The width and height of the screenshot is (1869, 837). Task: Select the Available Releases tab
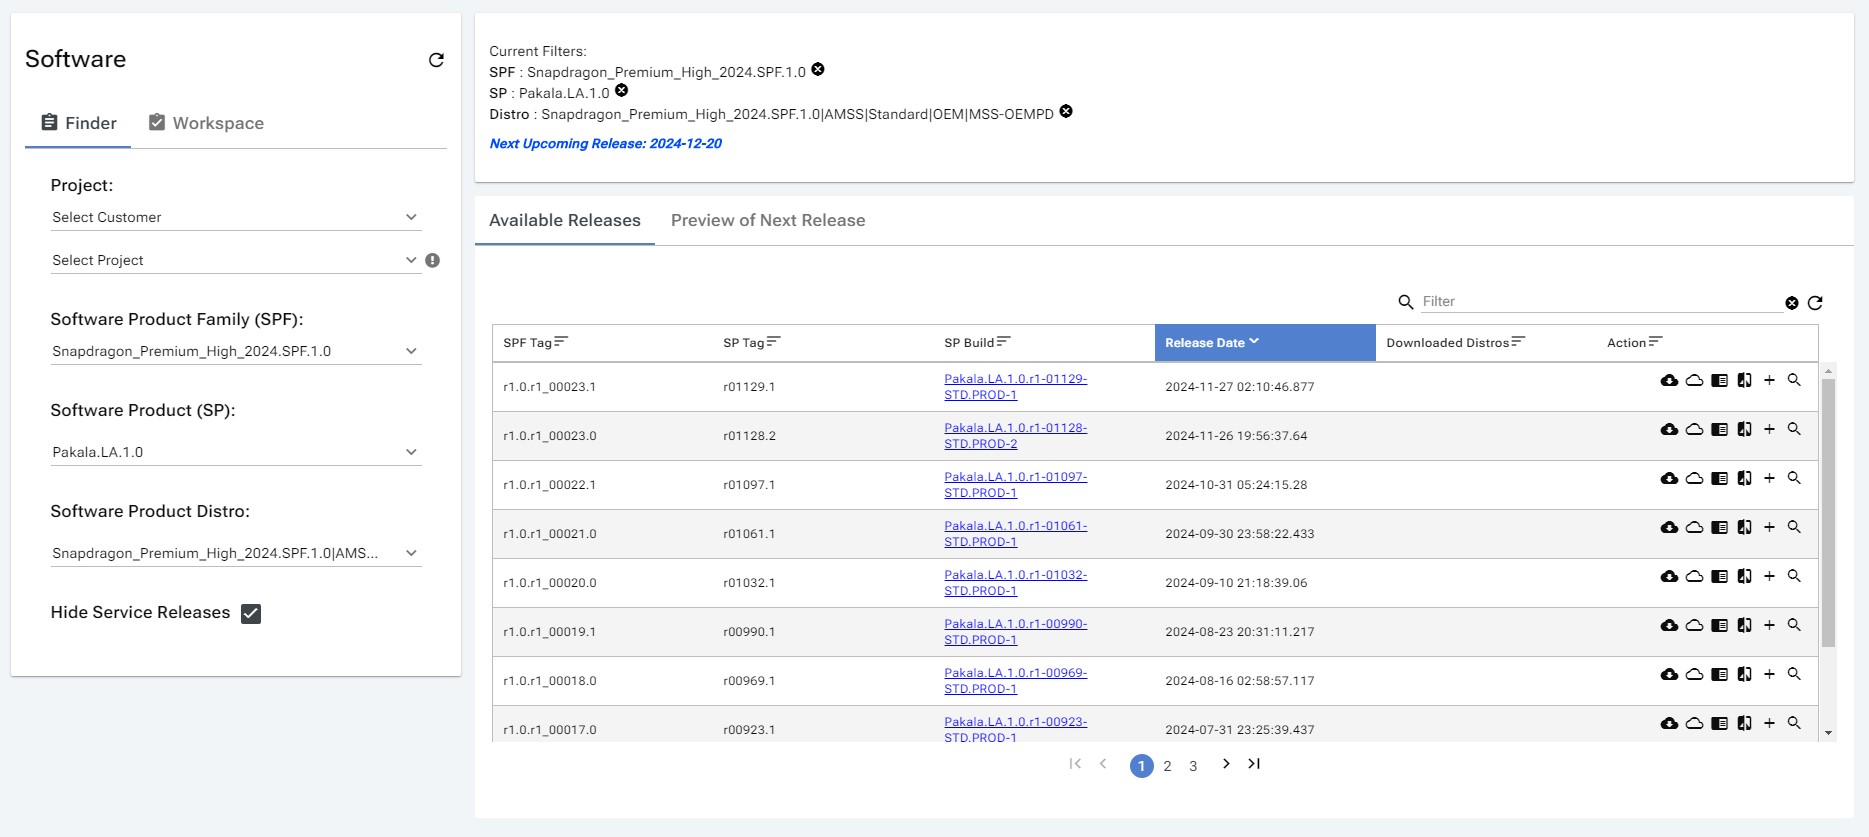(565, 220)
